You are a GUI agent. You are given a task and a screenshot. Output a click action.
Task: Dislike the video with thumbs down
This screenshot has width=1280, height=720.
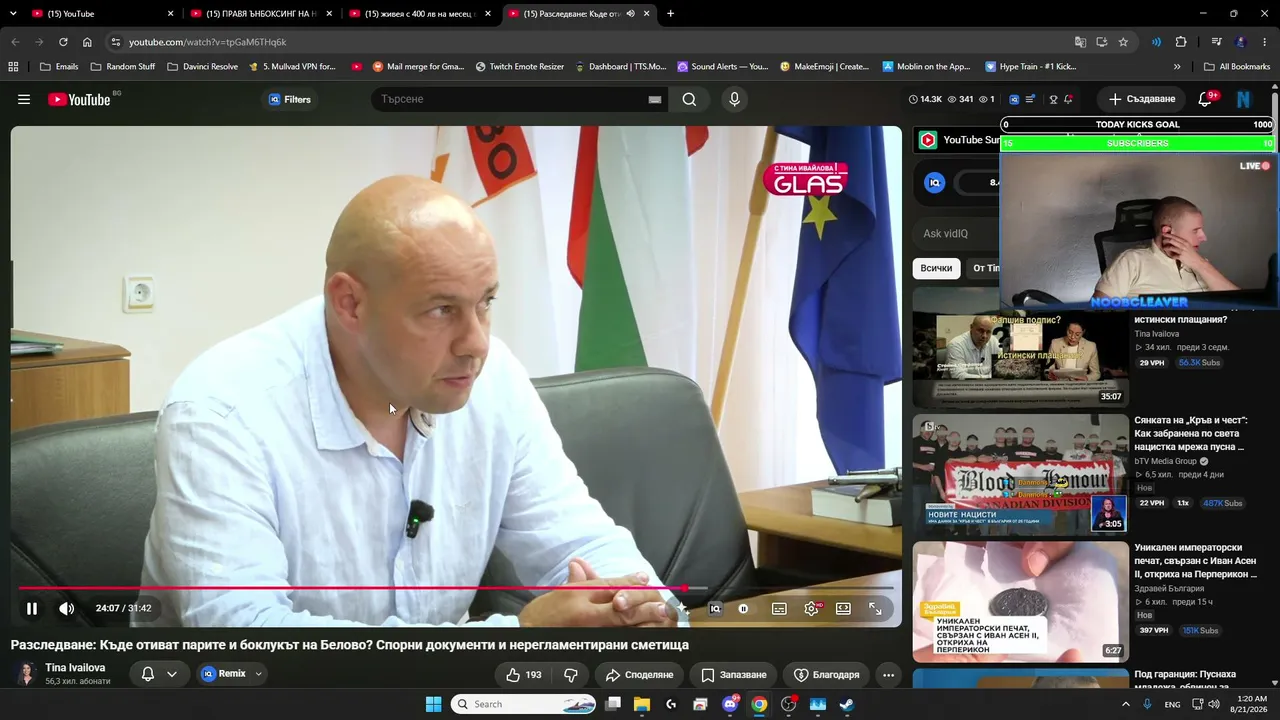point(571,675)
